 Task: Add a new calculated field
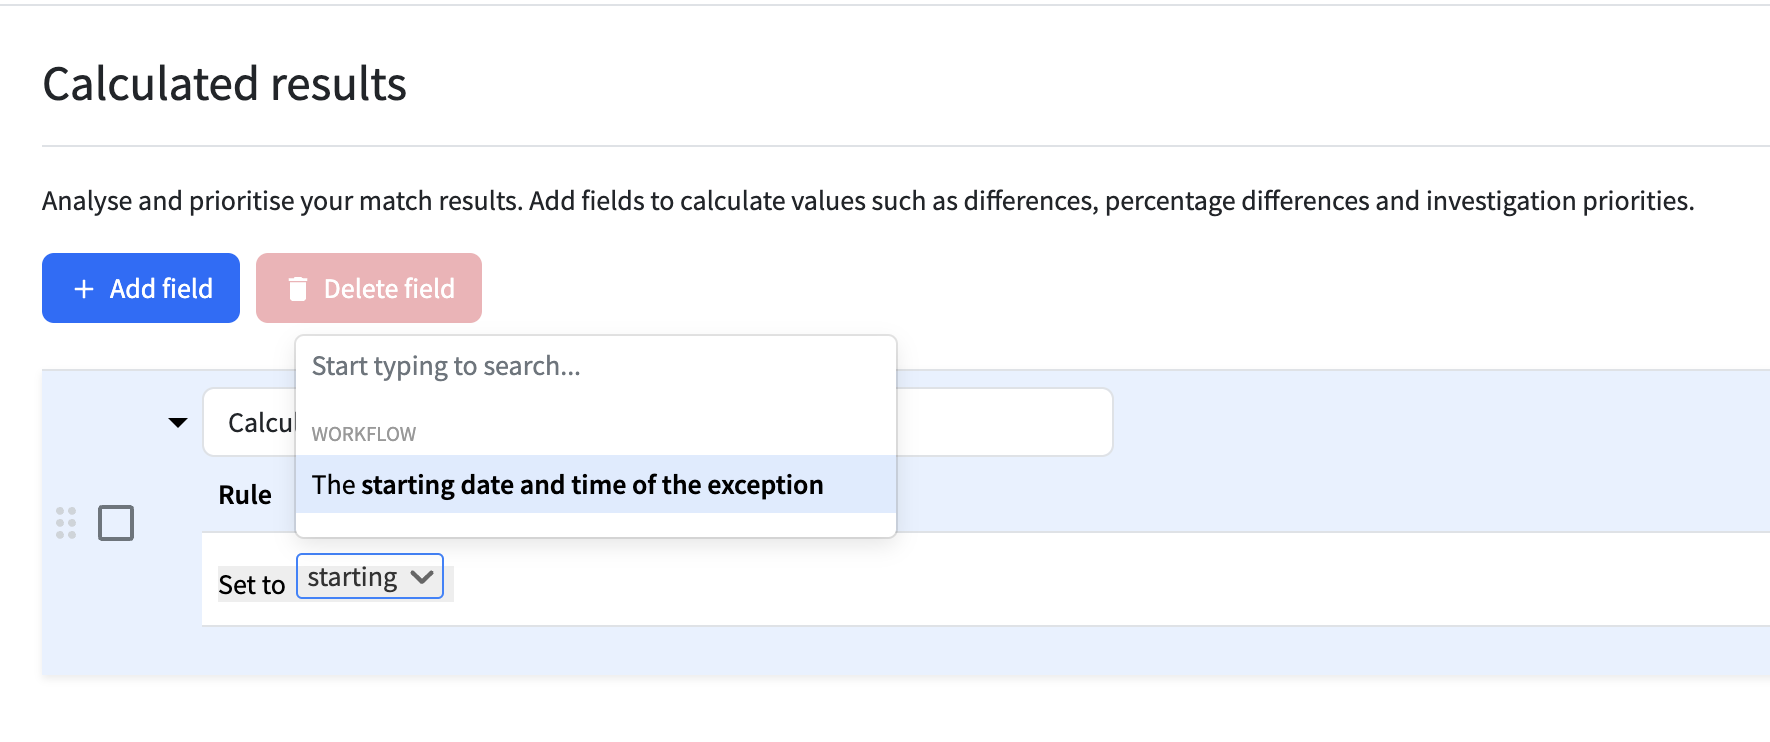[141, 288]
